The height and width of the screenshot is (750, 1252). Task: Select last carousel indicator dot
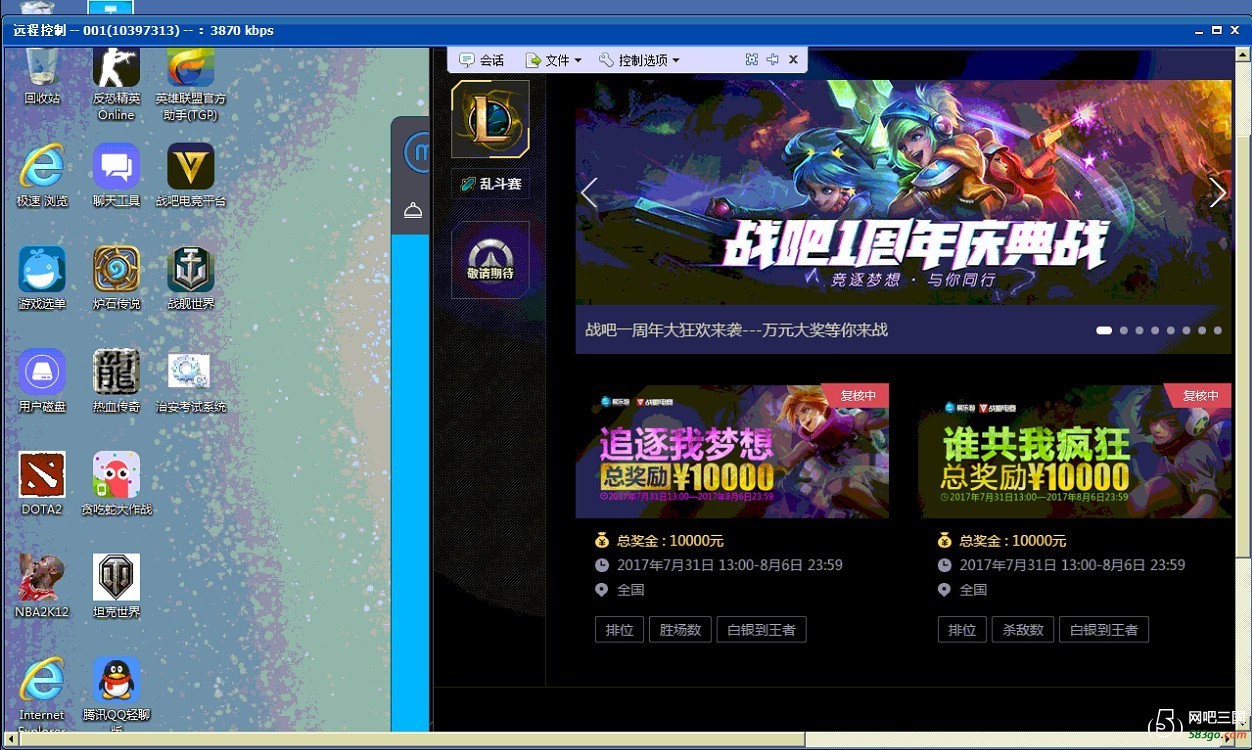(1217, 330)
